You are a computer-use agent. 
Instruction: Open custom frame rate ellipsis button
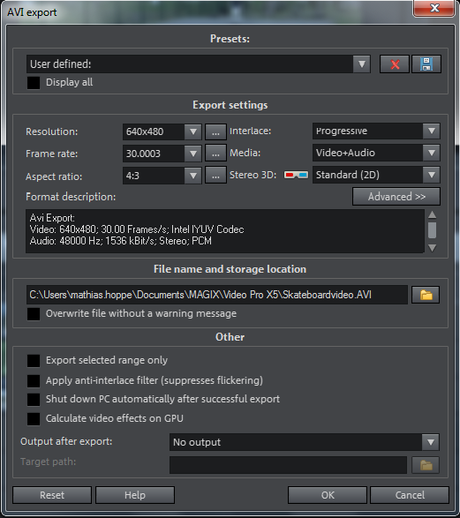[x=216, y=154]
